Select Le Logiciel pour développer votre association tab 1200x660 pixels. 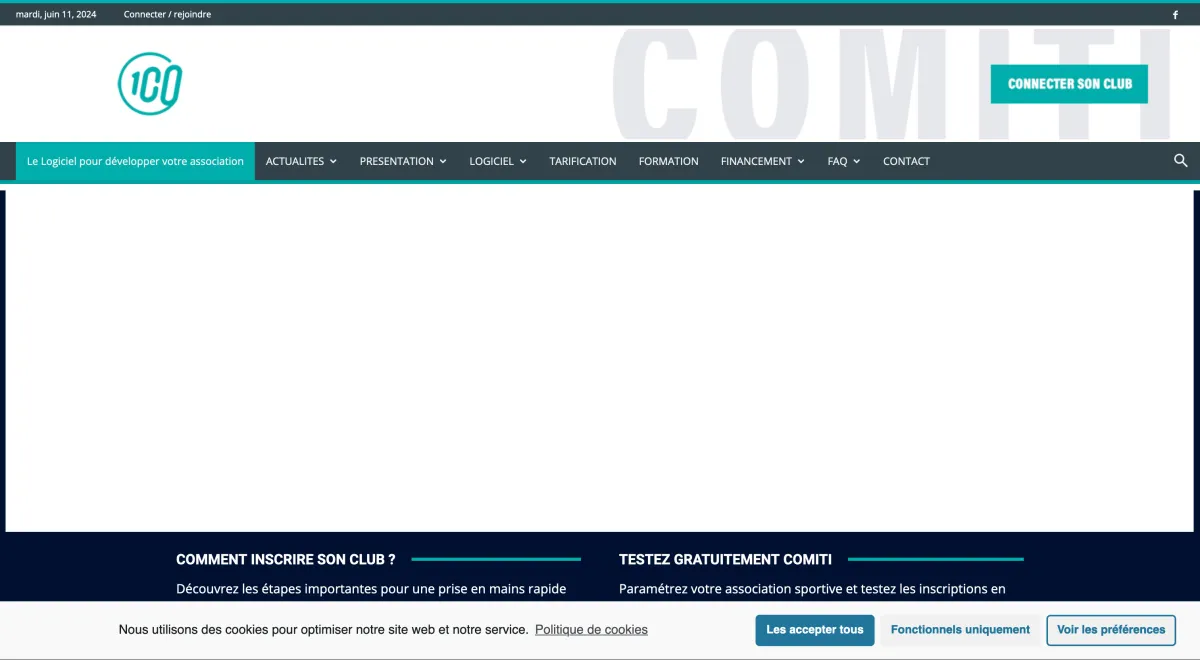click(135, 161)
